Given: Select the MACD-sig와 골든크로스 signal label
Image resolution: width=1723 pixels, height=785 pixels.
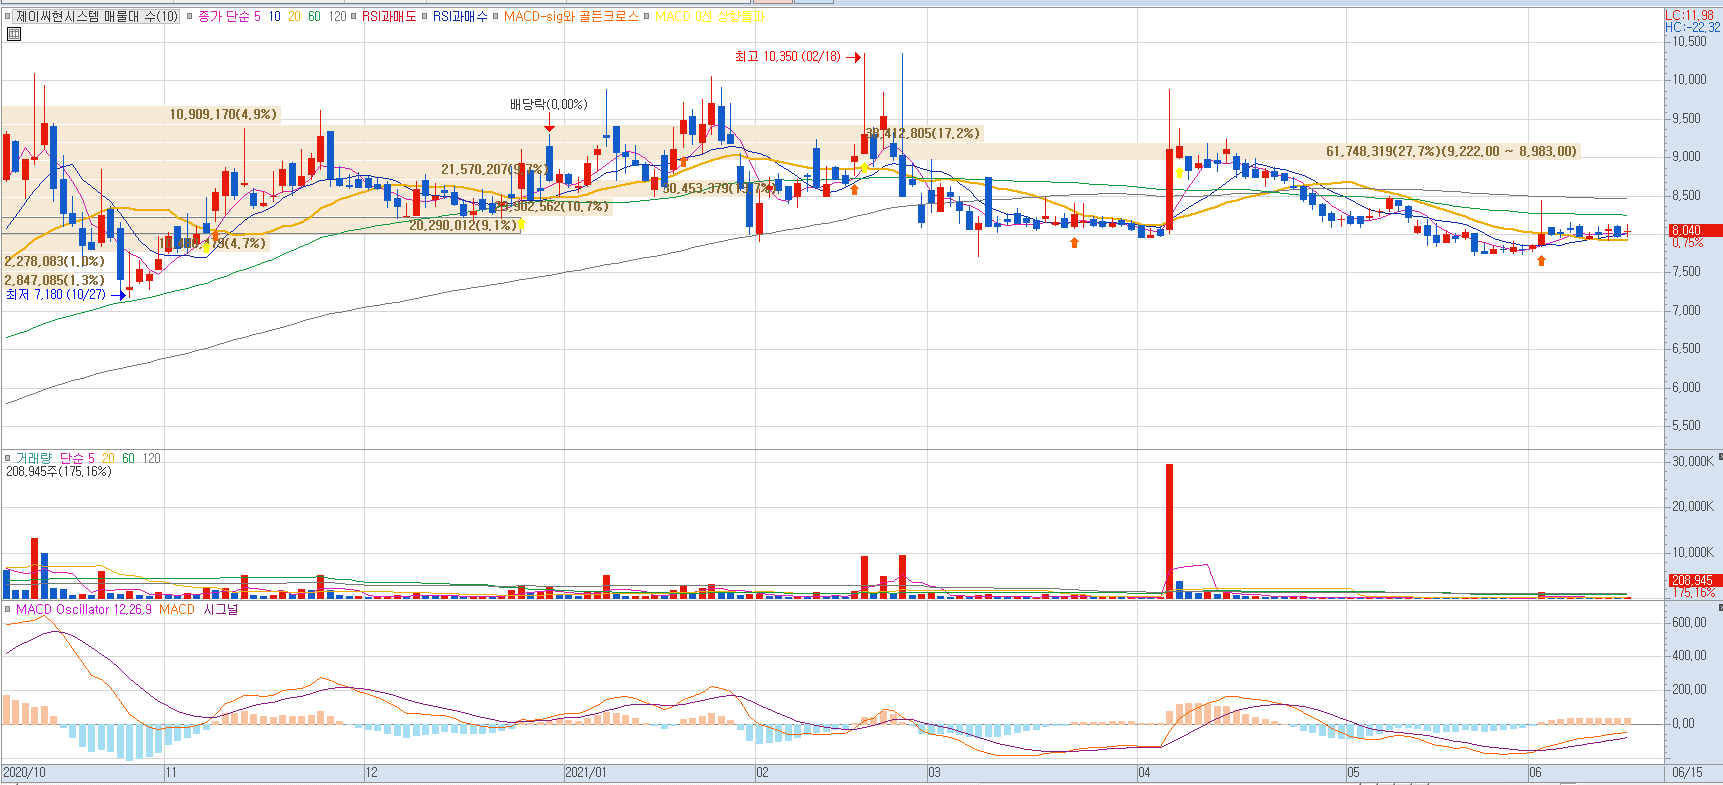Looking at the screenshot, I should click(x=571, y=16).
